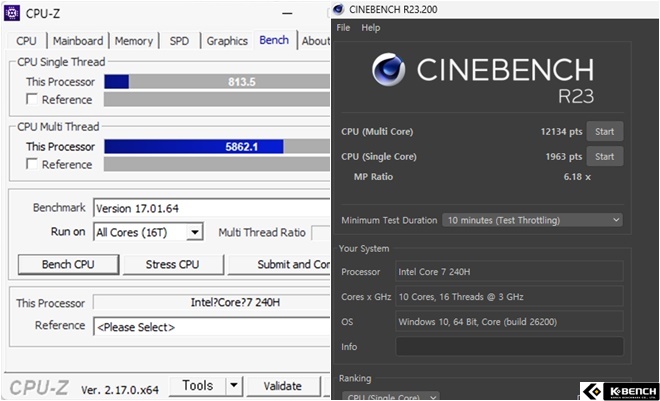660x401 pixels.
Task: Click the Cinebench sphere logo
Action: click(389, 70)
